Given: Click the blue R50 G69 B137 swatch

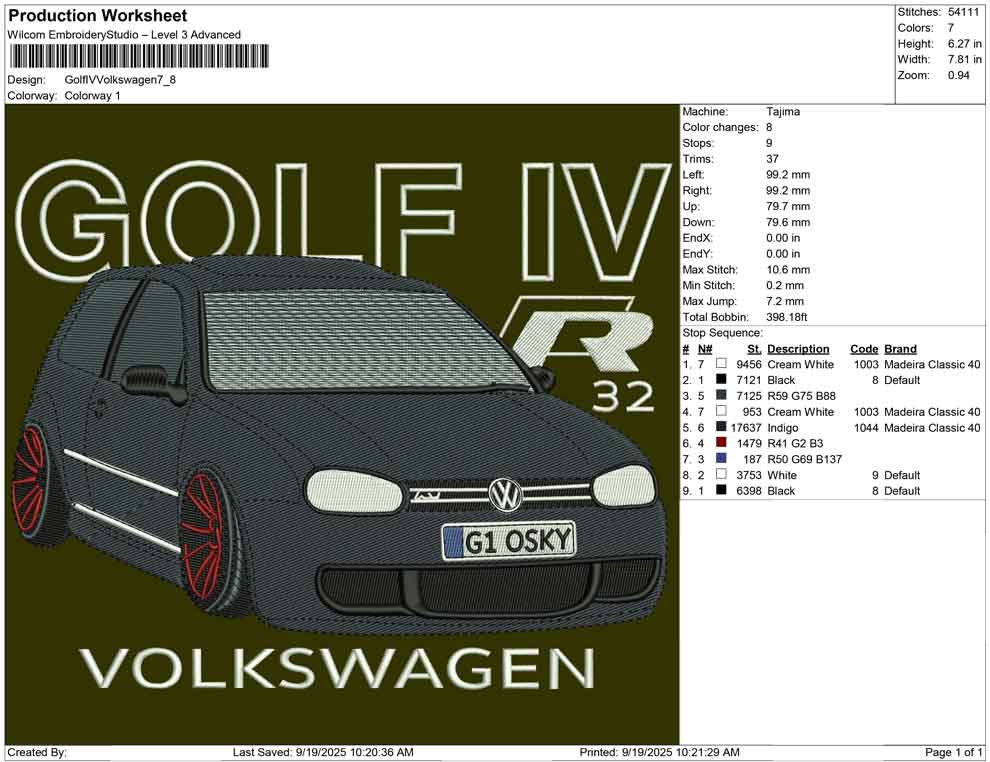Looking at the screenshot, I should coord(721,458).
